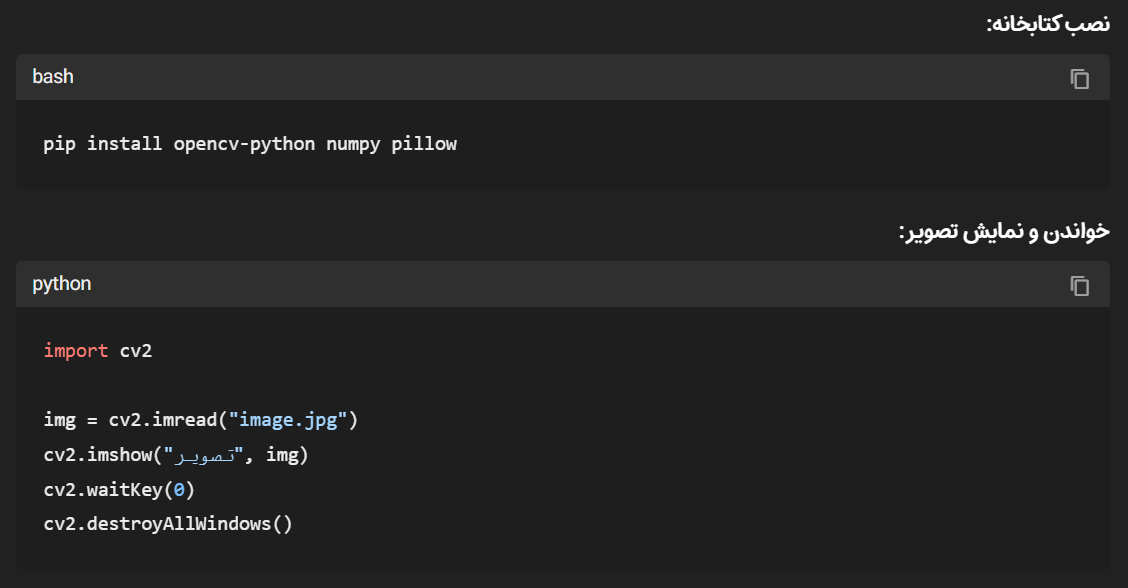Click the red 'import' keyword
This screenshot has width=1128, height=588.
[x=76, y=350]
